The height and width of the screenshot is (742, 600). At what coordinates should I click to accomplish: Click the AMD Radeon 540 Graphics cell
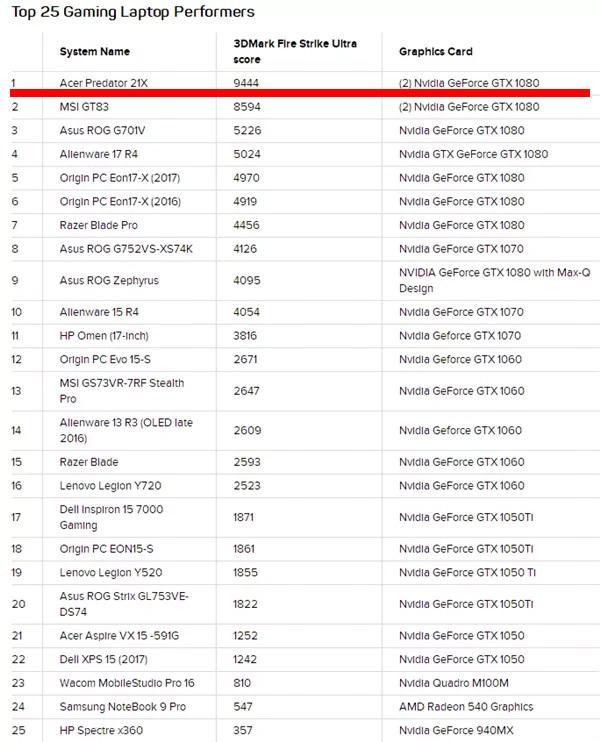click(x=465, y=706)
